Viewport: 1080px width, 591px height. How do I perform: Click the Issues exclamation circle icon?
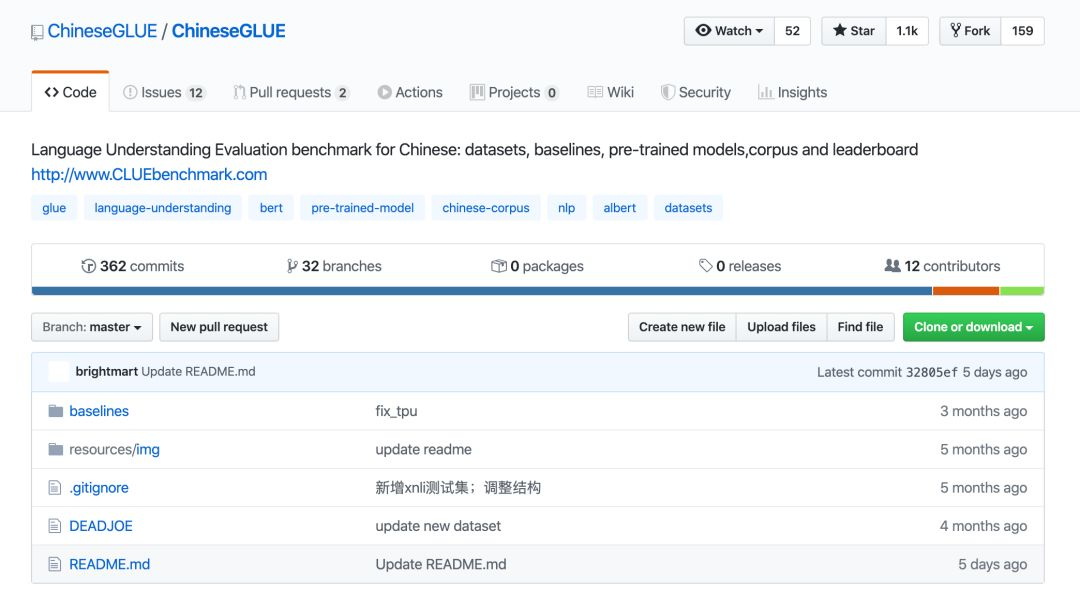(x=129, y=92)
